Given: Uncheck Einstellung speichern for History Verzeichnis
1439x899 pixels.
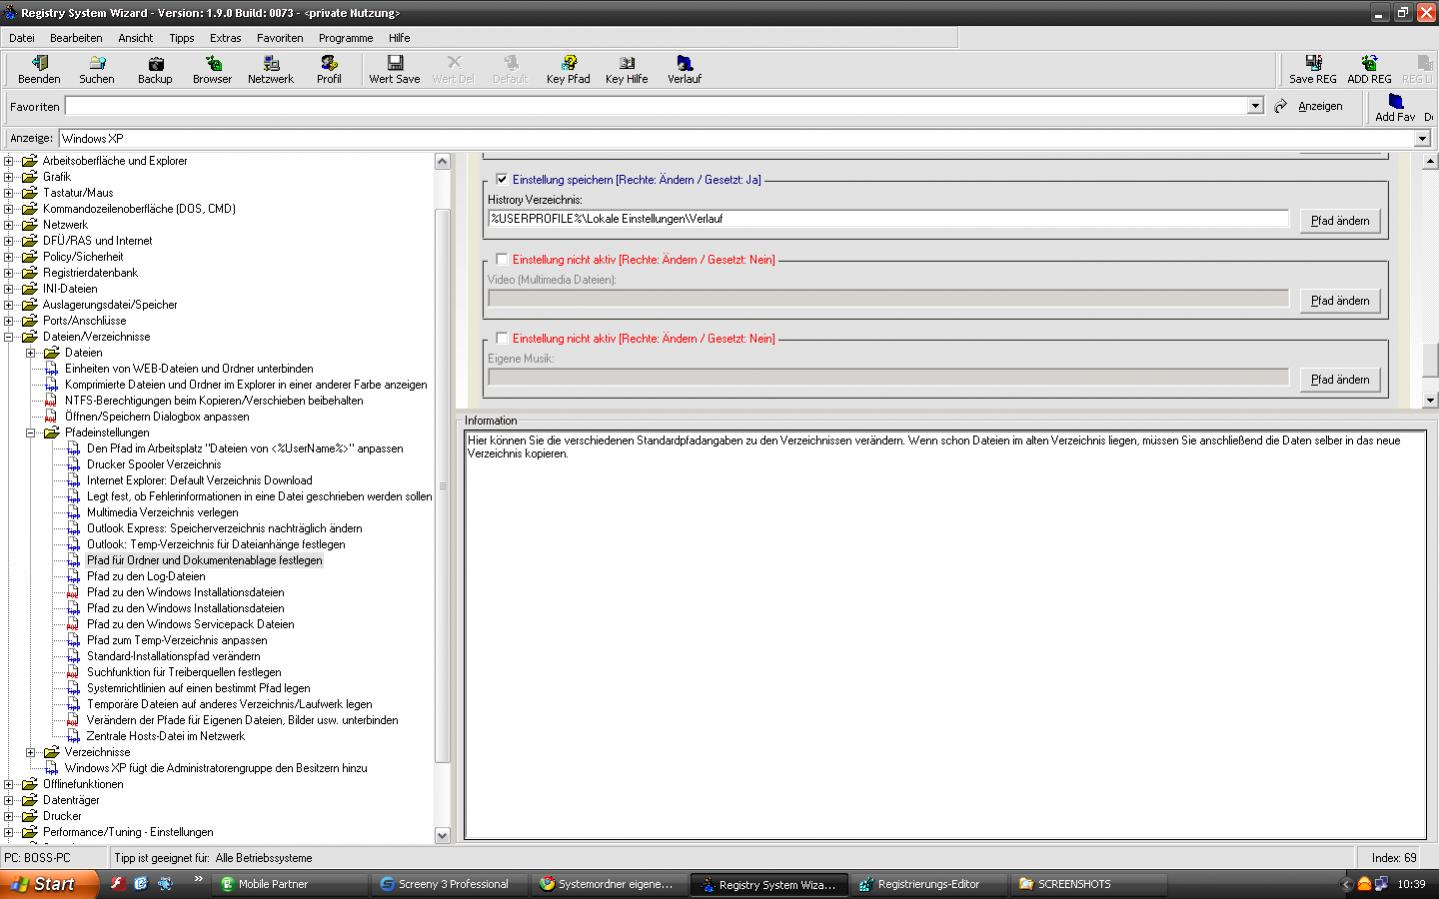Looking at the screenshot, I should (x=502, y=180).
